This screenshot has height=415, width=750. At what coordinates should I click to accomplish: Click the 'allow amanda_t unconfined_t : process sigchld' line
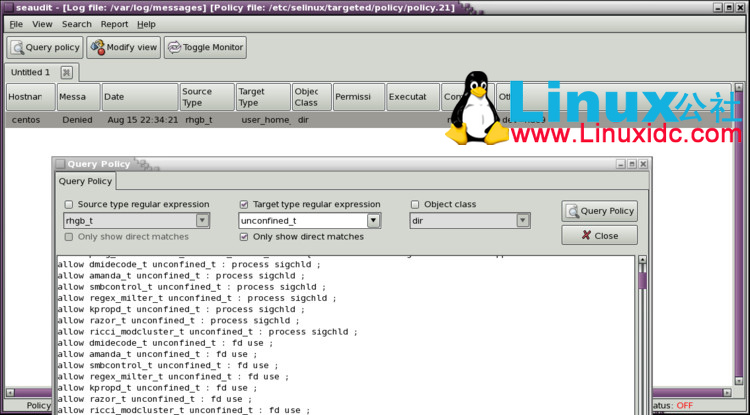[x=181, y=276]
